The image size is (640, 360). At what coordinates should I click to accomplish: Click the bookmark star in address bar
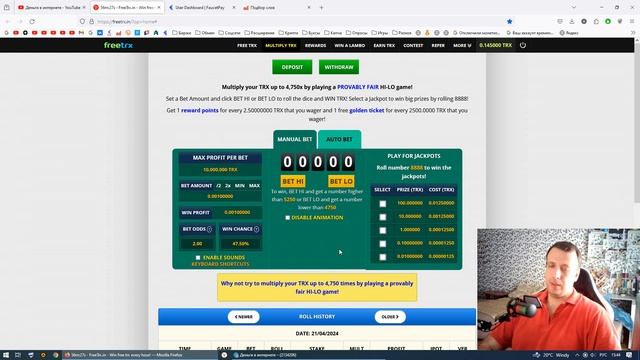tap(509, 21)
